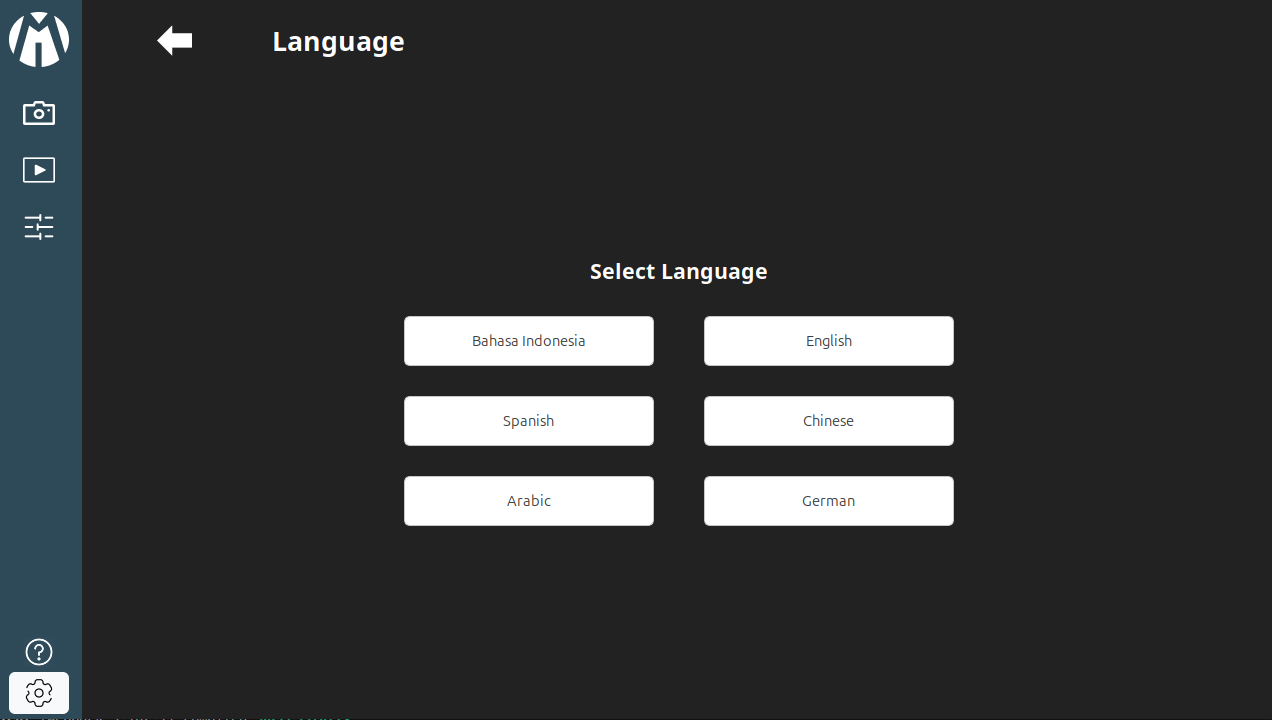
Task: Return to previous settings page via arrow
Action: coord(175,41)
